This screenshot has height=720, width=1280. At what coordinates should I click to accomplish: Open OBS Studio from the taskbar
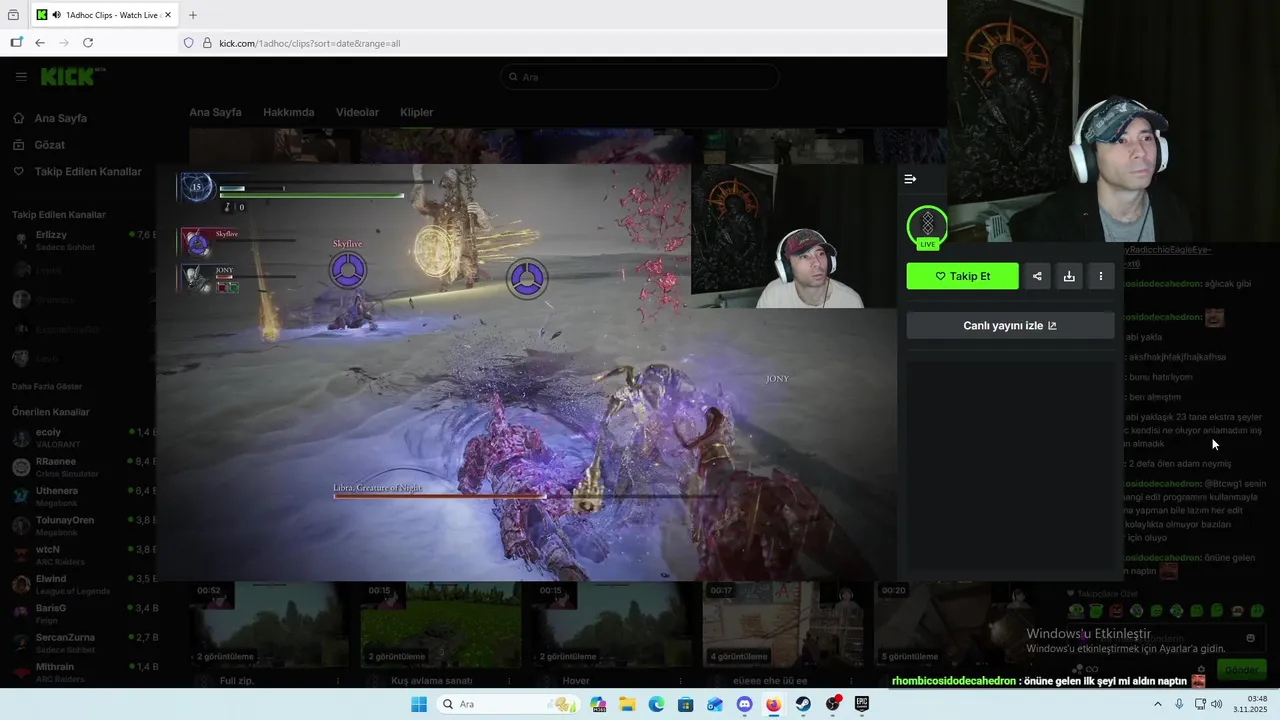click(x=833, y=704)
